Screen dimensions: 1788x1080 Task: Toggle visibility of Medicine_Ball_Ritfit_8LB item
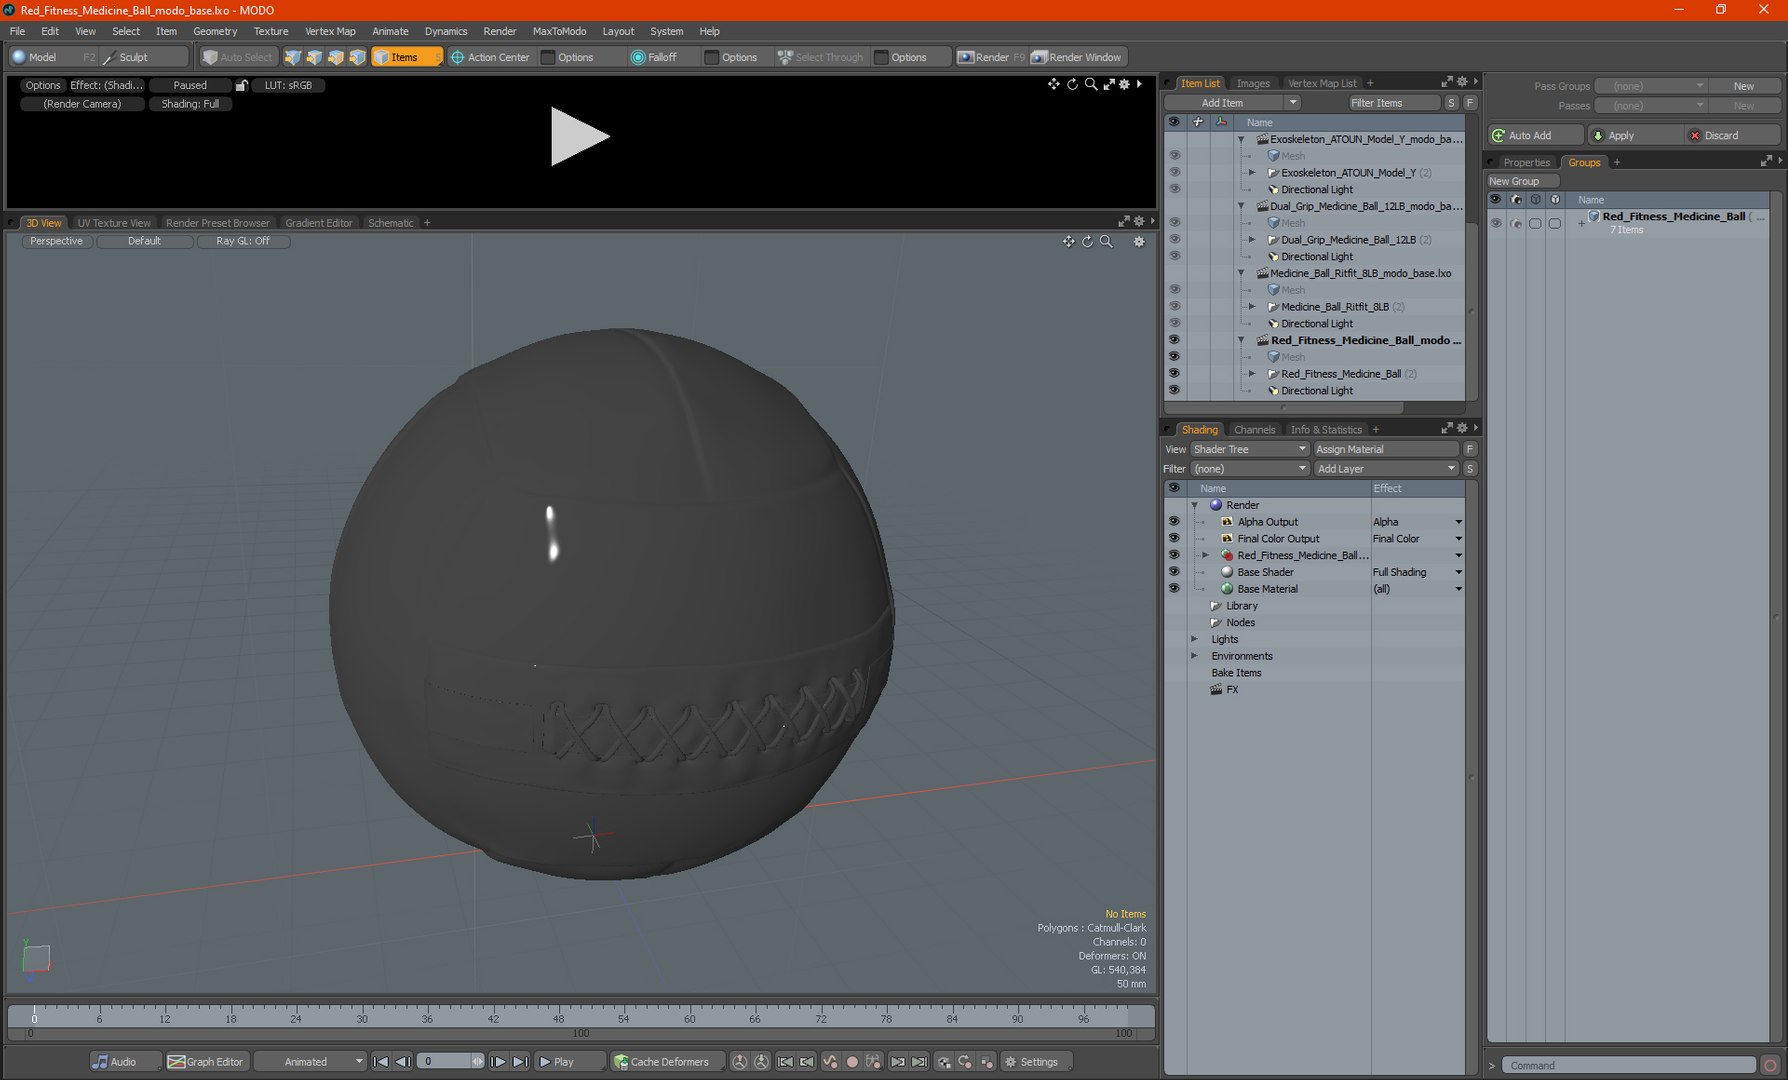pyautogui.click(x=1174, y=307)
